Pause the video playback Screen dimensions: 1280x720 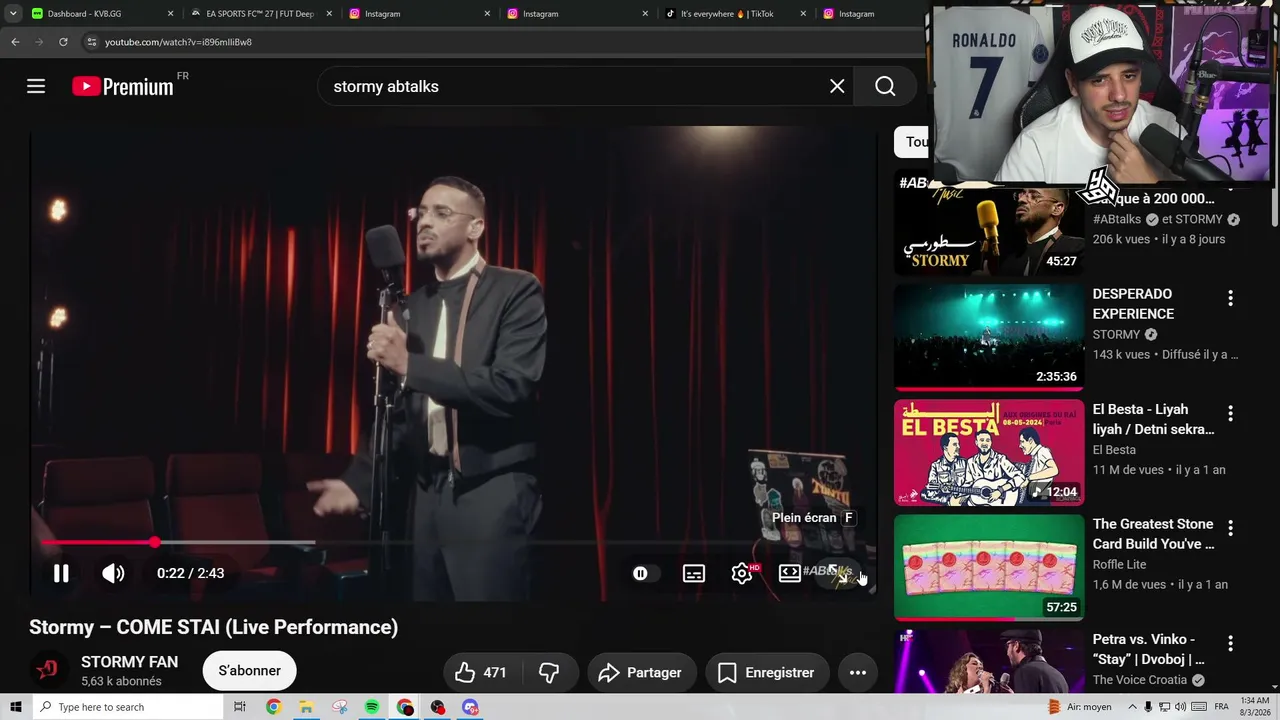(61, 573)
